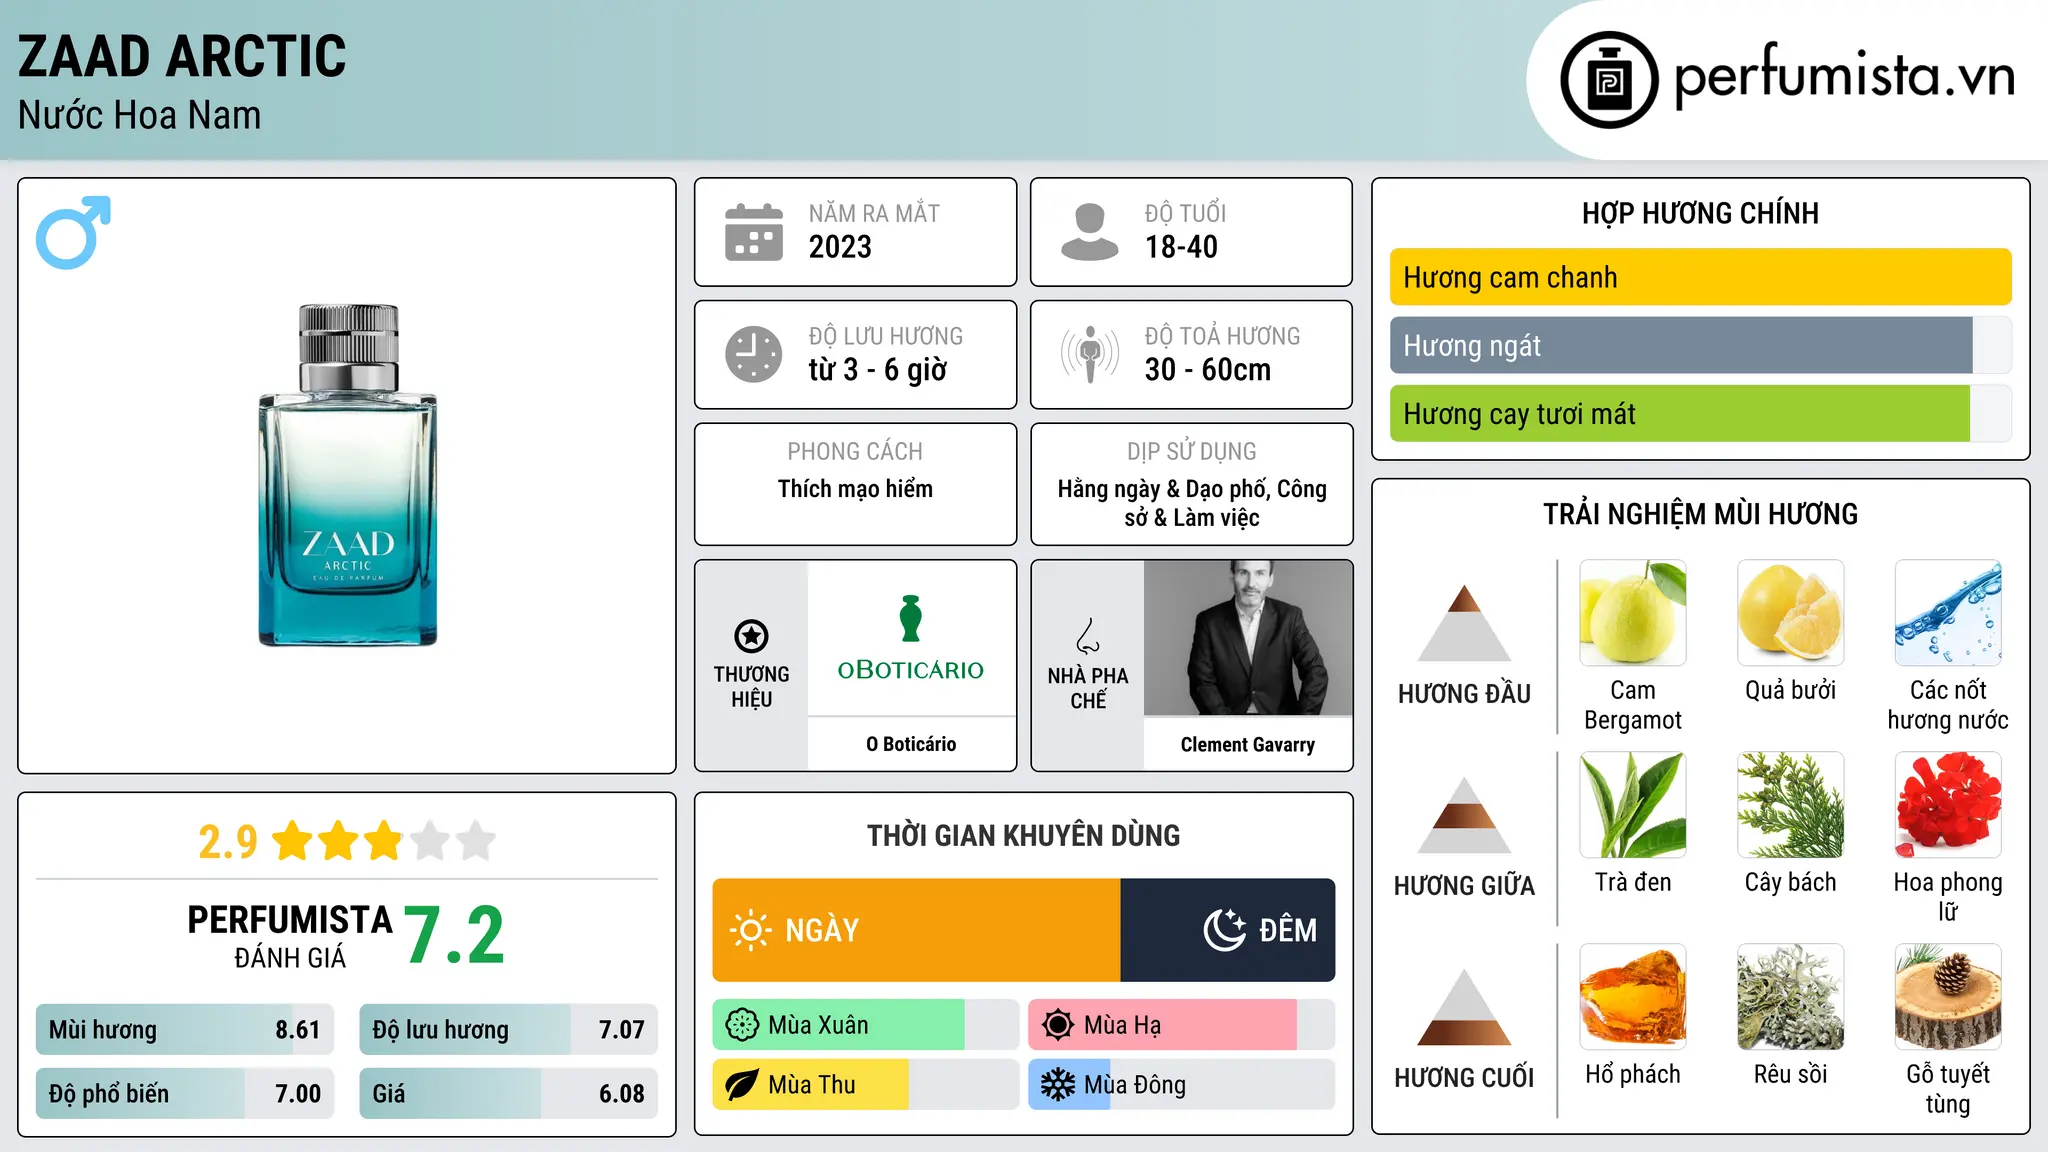The image size is (2048, 1152).
Task: Select the Trà đen note image
Action: click(1633, 805)
